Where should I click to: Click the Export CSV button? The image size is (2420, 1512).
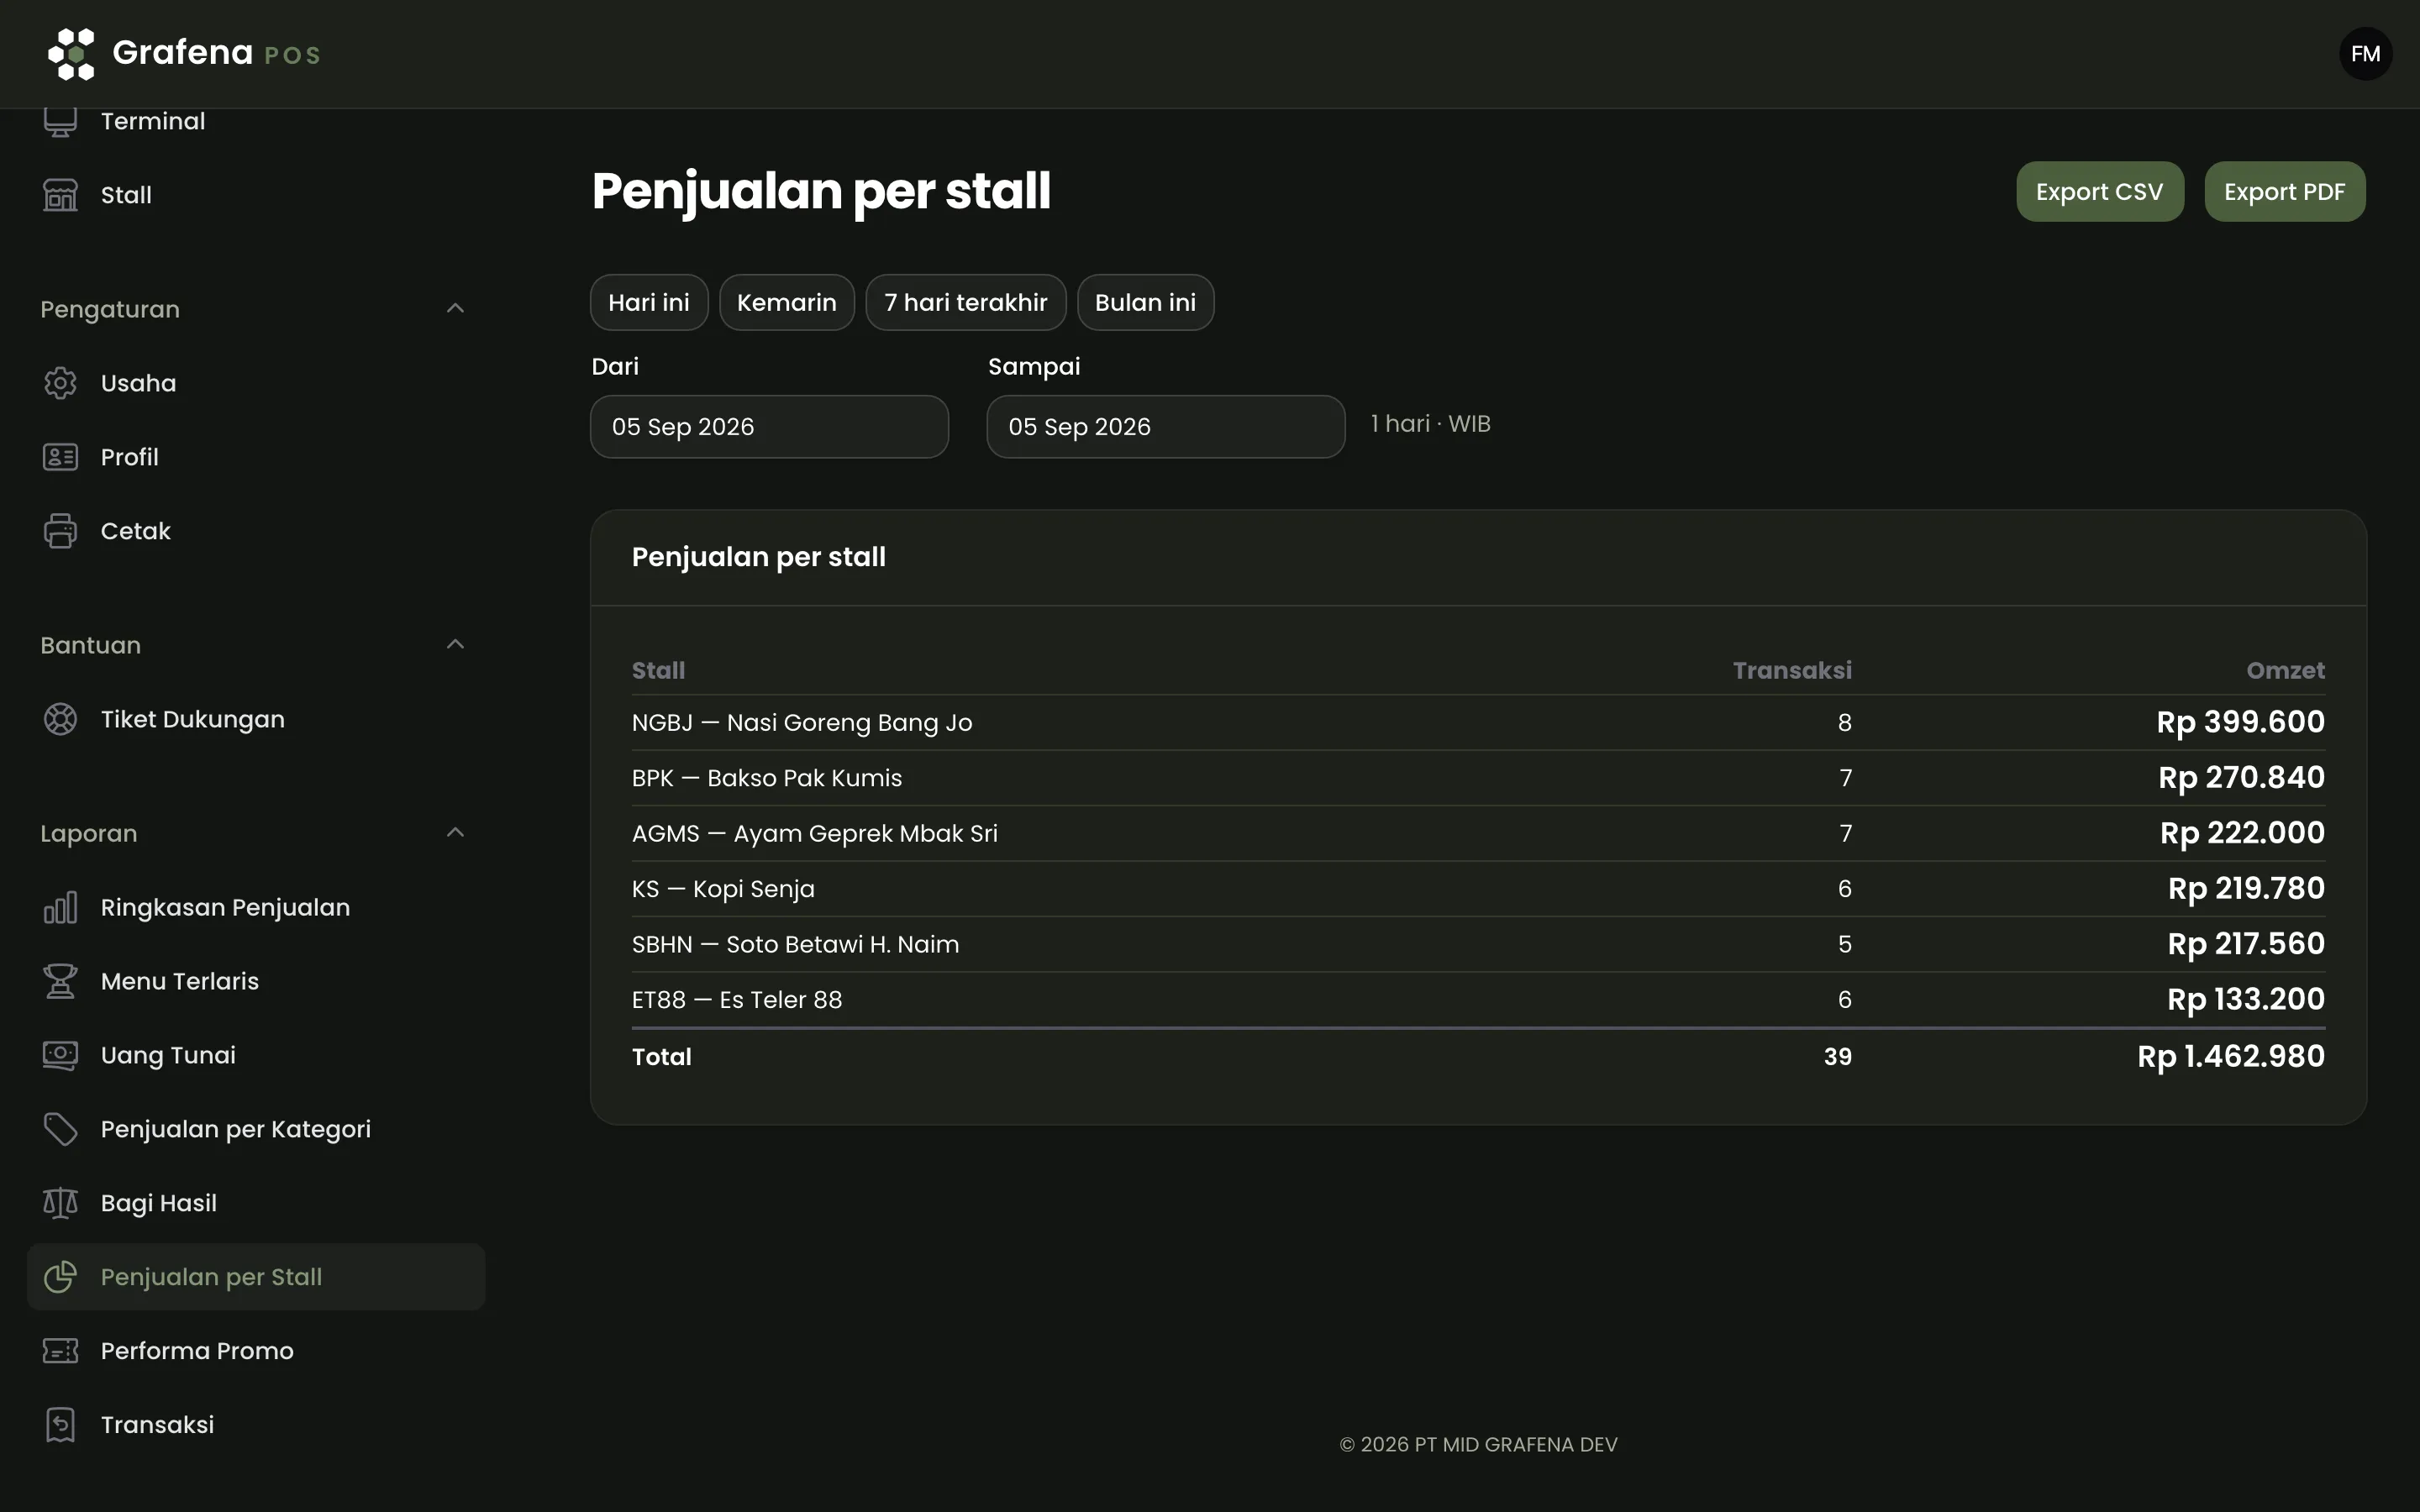2100,191
